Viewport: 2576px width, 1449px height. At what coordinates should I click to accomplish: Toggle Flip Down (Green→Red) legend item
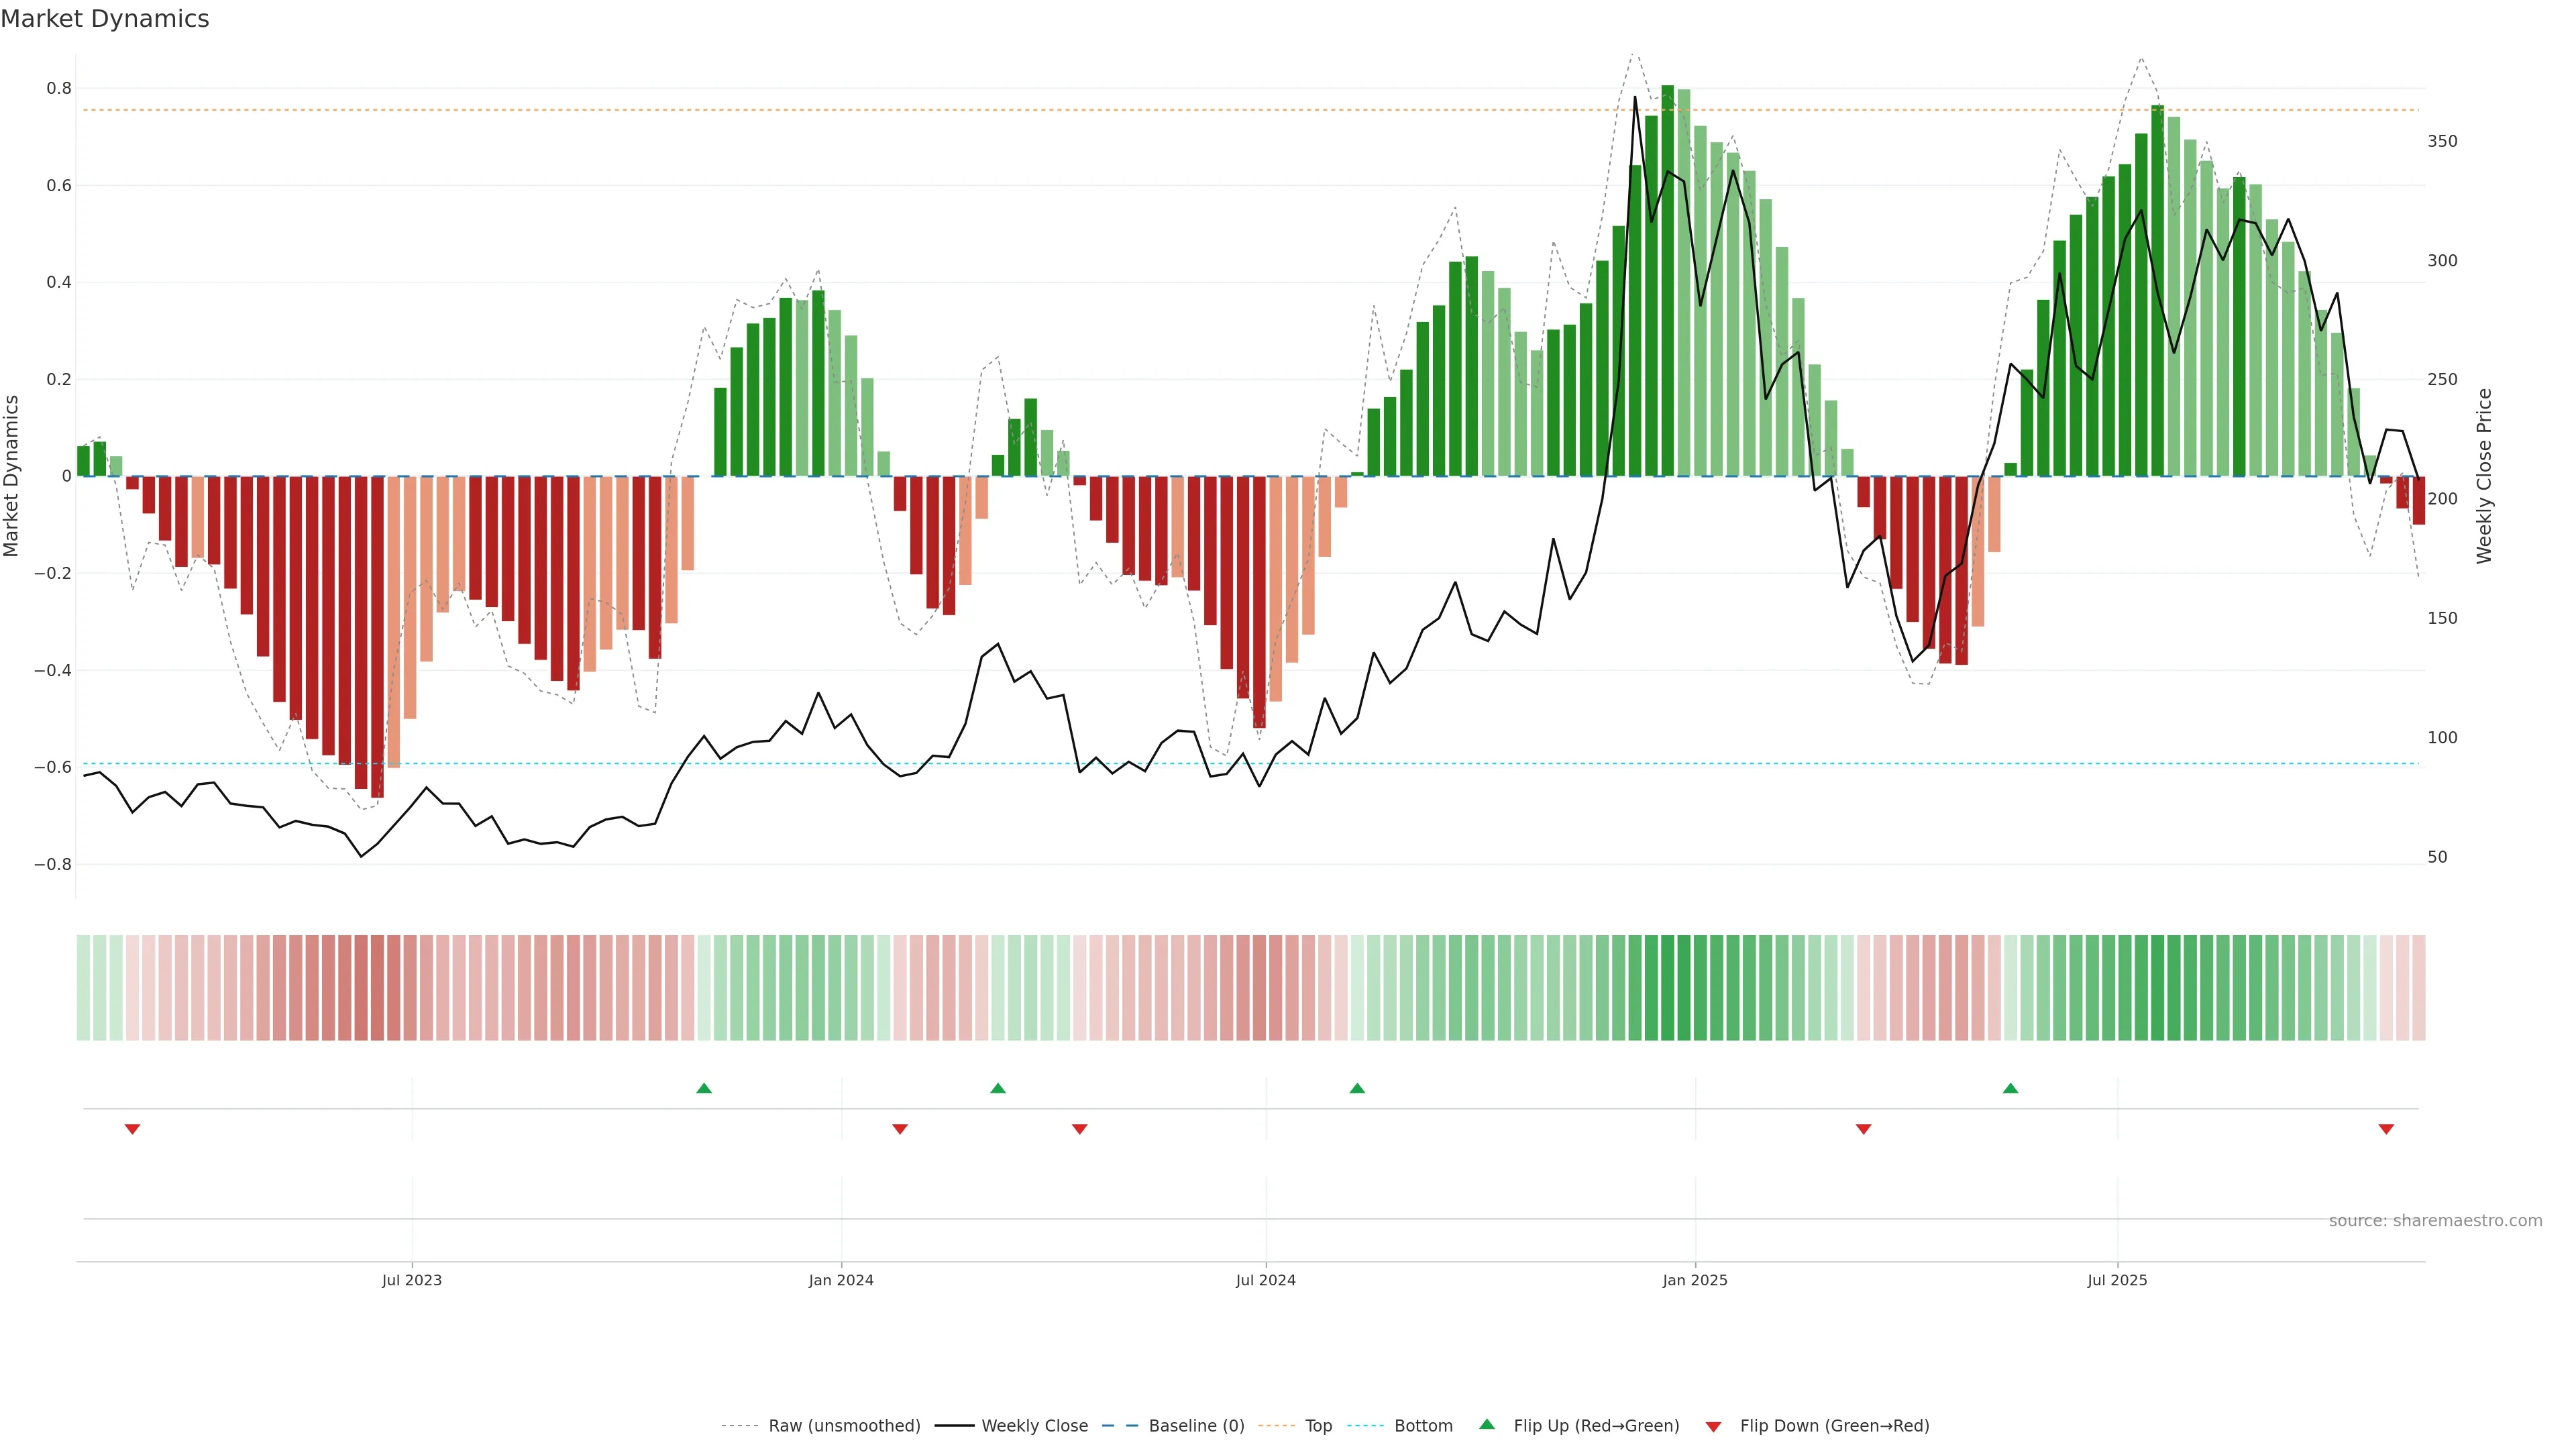(1834, 1426)
